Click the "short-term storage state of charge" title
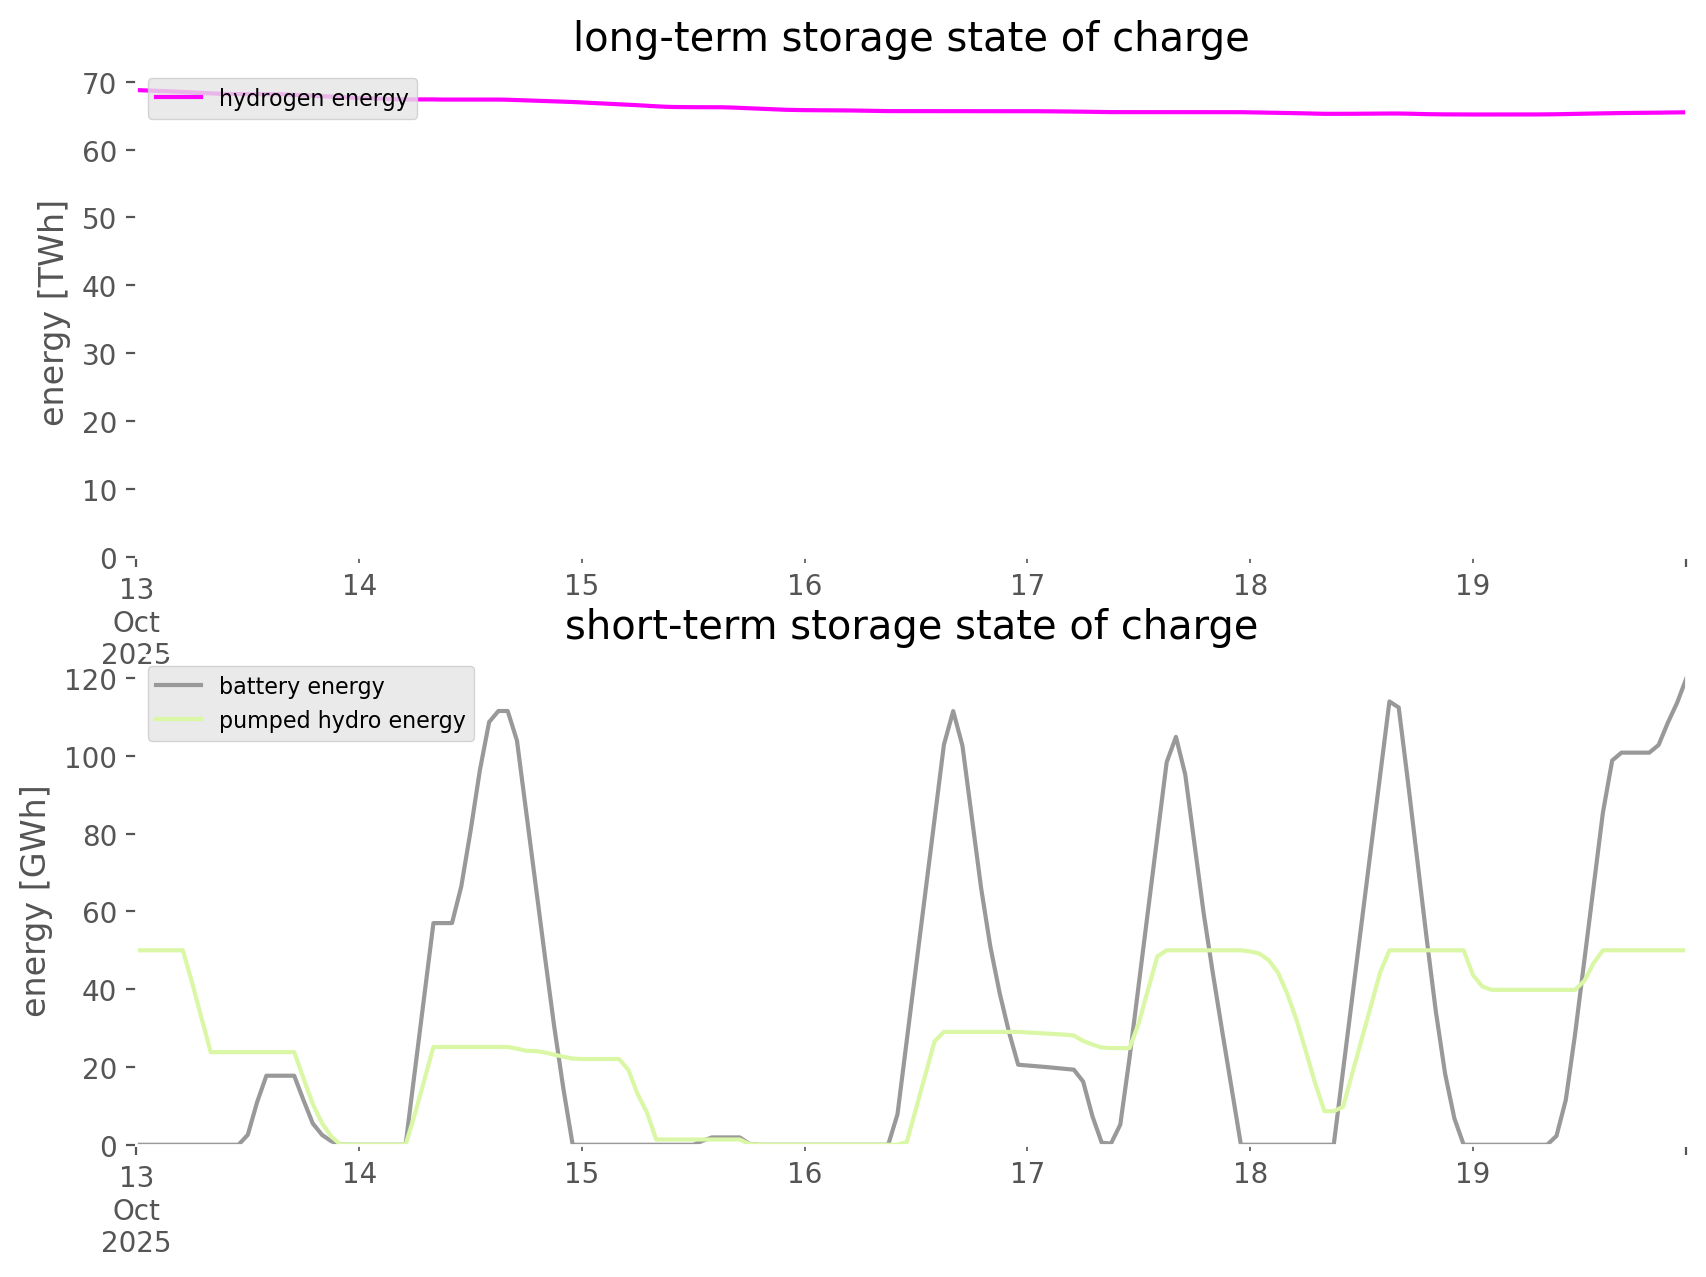This screenshot has width=1706, height=1277. (x=910, y=626)
